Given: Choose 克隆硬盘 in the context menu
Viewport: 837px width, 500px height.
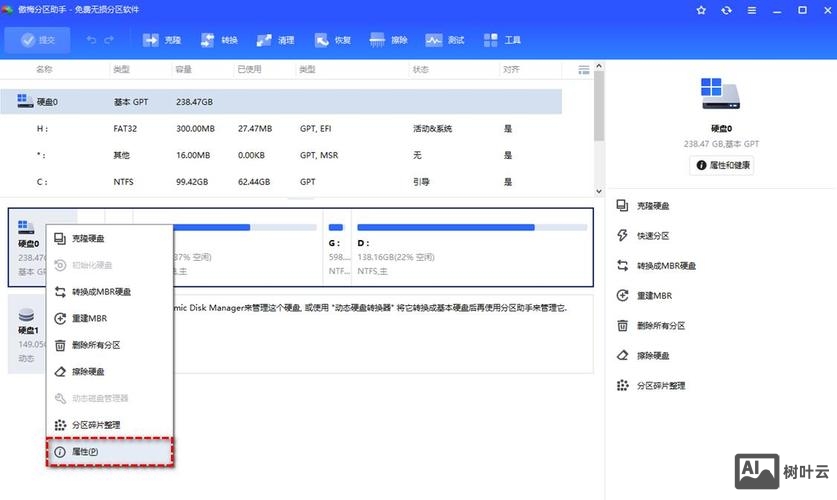Looking at the screenshot, I should [x=109, y=238].
